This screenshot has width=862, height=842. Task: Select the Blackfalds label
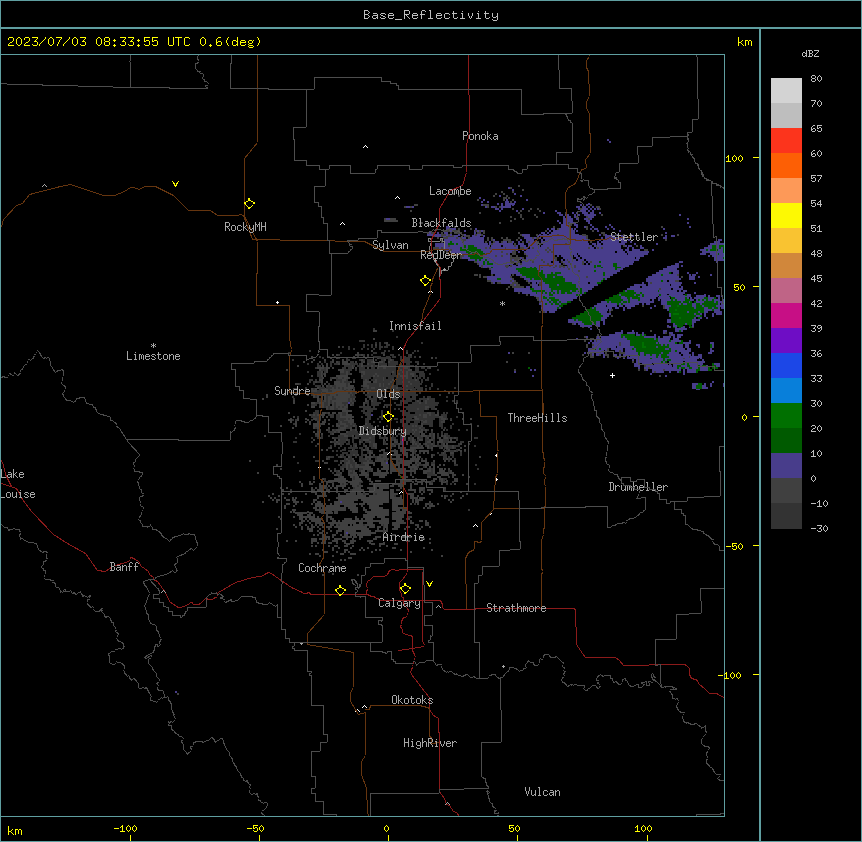tap(441, 223)
